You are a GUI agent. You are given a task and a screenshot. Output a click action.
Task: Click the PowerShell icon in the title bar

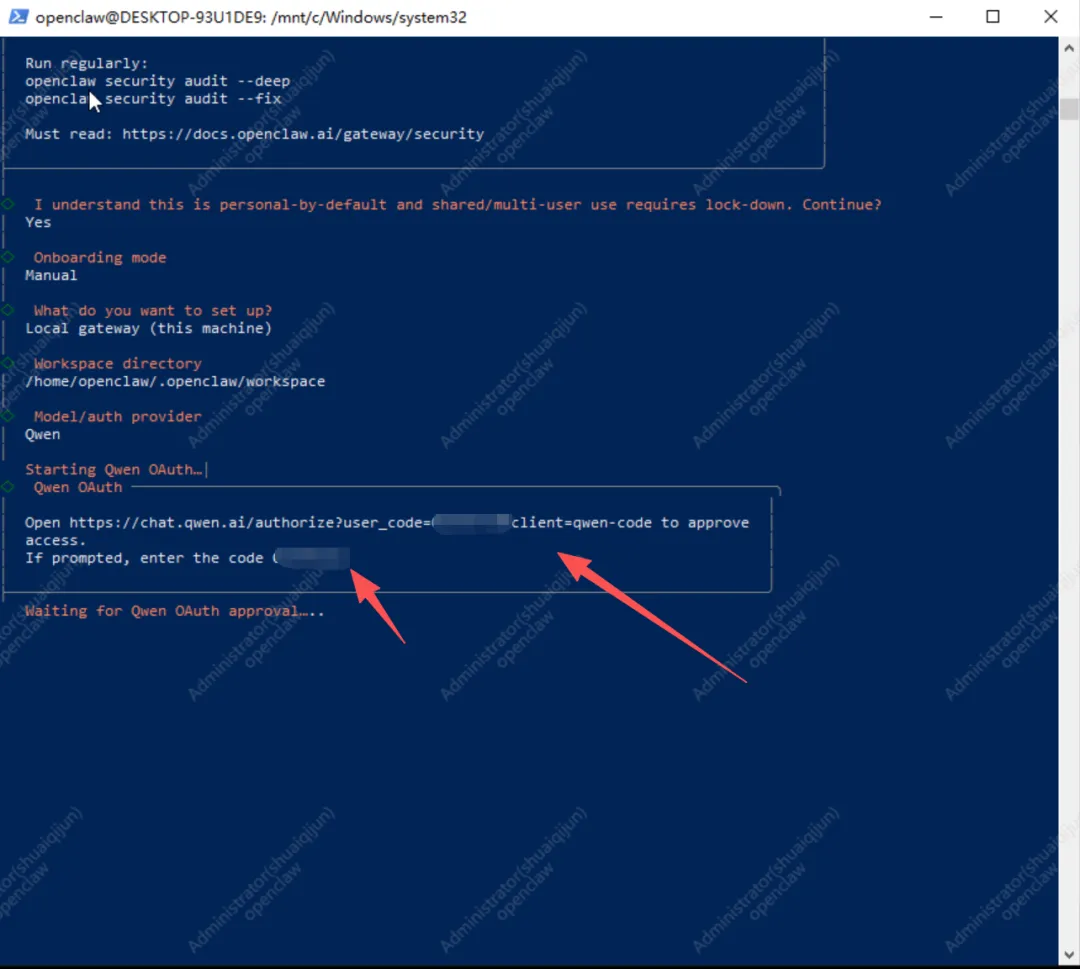click(18, 17)
